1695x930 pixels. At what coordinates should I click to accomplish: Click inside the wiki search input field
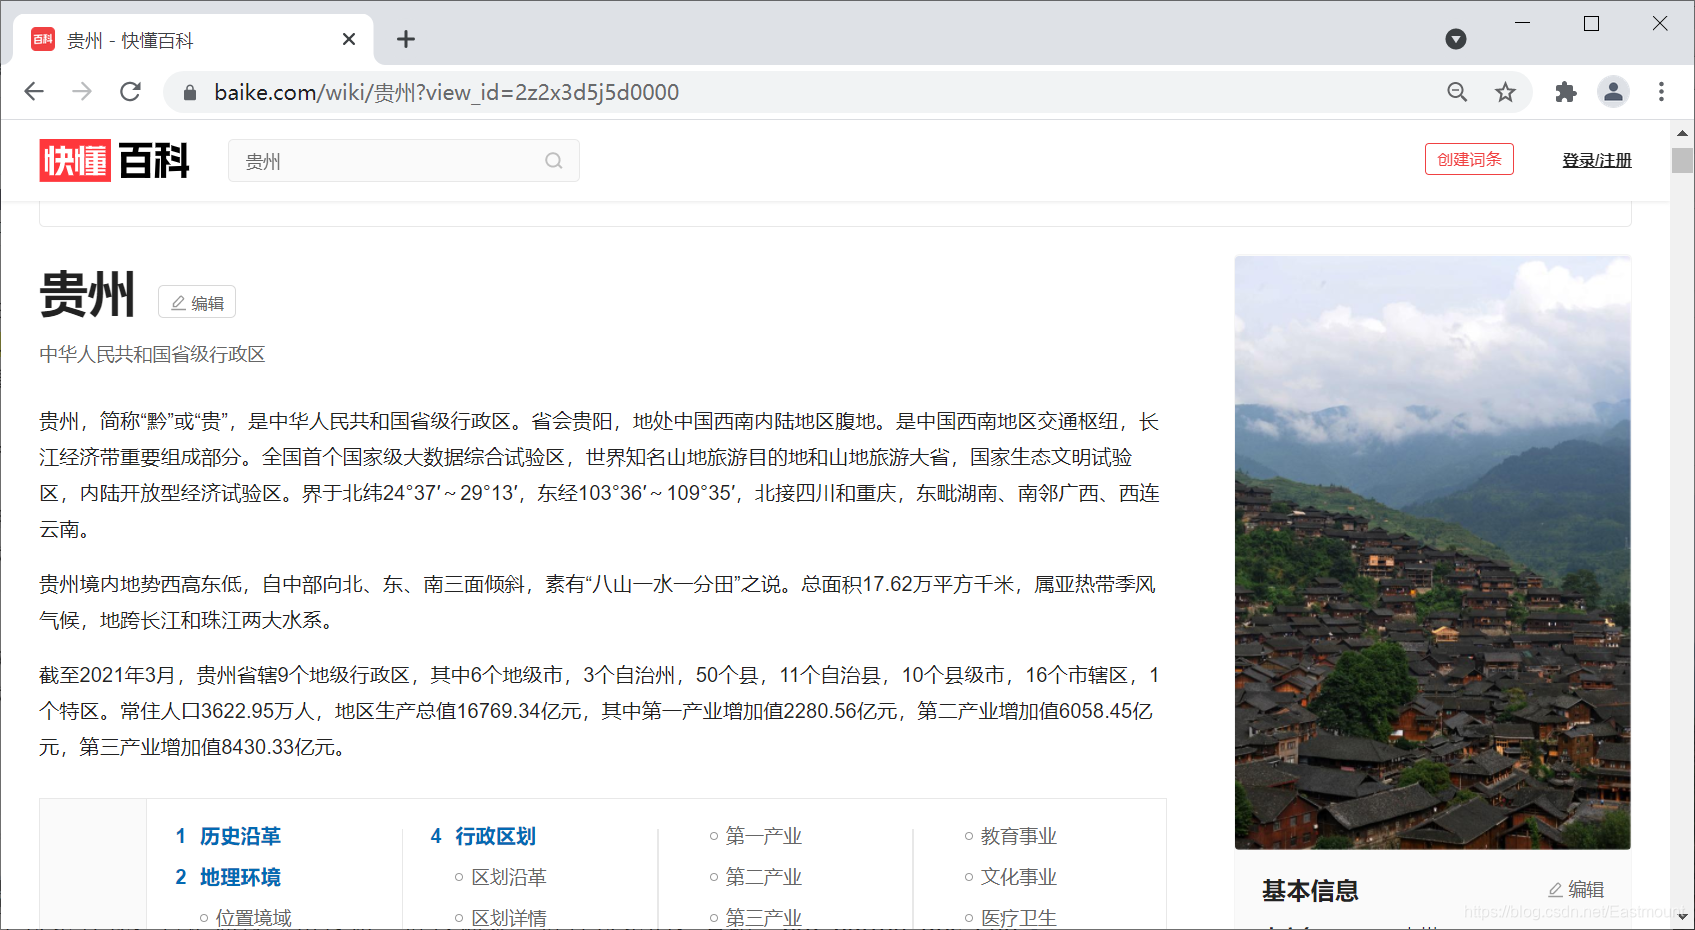point(380,161)
